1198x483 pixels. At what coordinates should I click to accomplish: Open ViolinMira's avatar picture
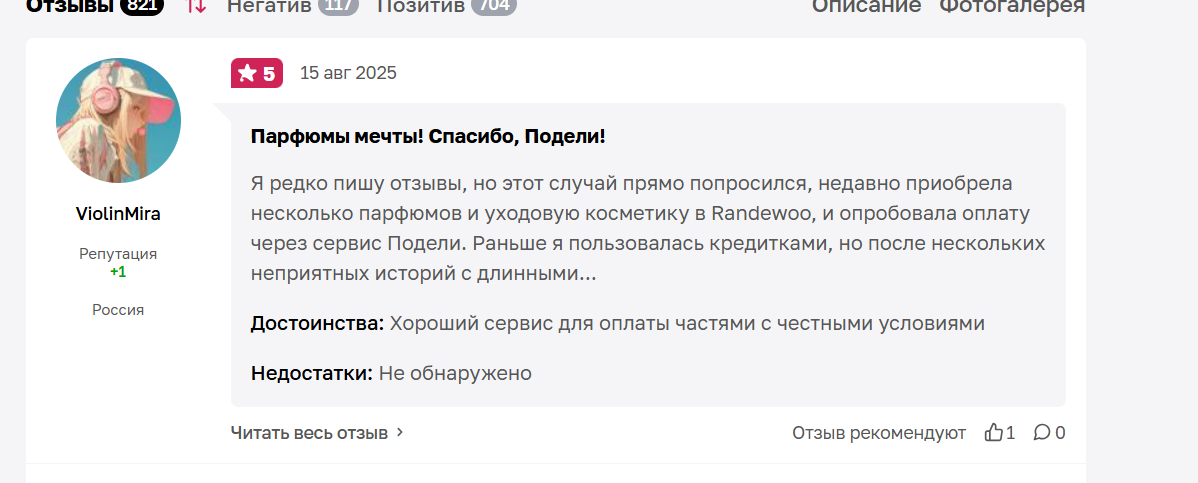coord(118,121)
